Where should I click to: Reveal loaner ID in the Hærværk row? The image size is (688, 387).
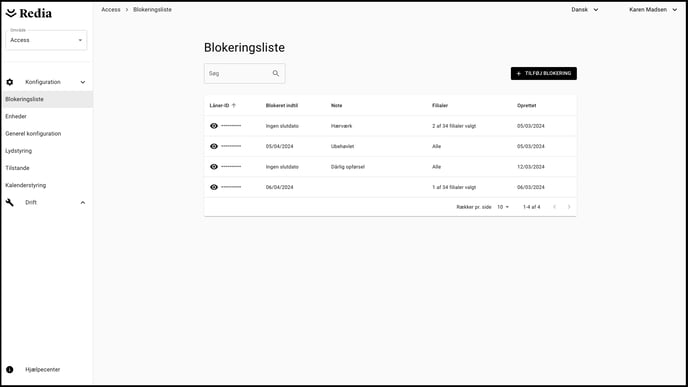pos(214,126)
